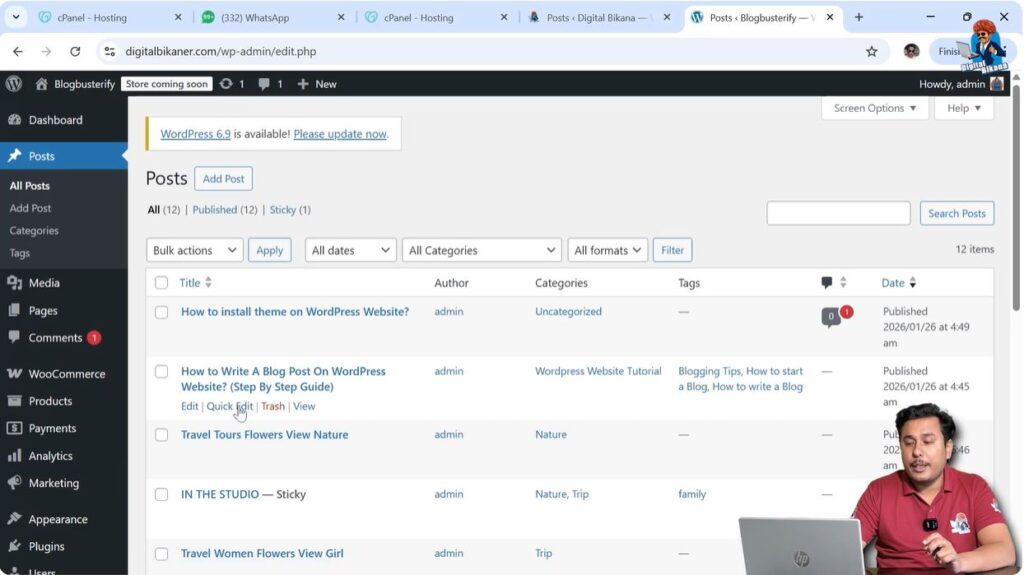This screenshot has width=1024, height=575.
Task: Select Travel Women Flowers View Girl checkbox
Action: click(161, 554)
